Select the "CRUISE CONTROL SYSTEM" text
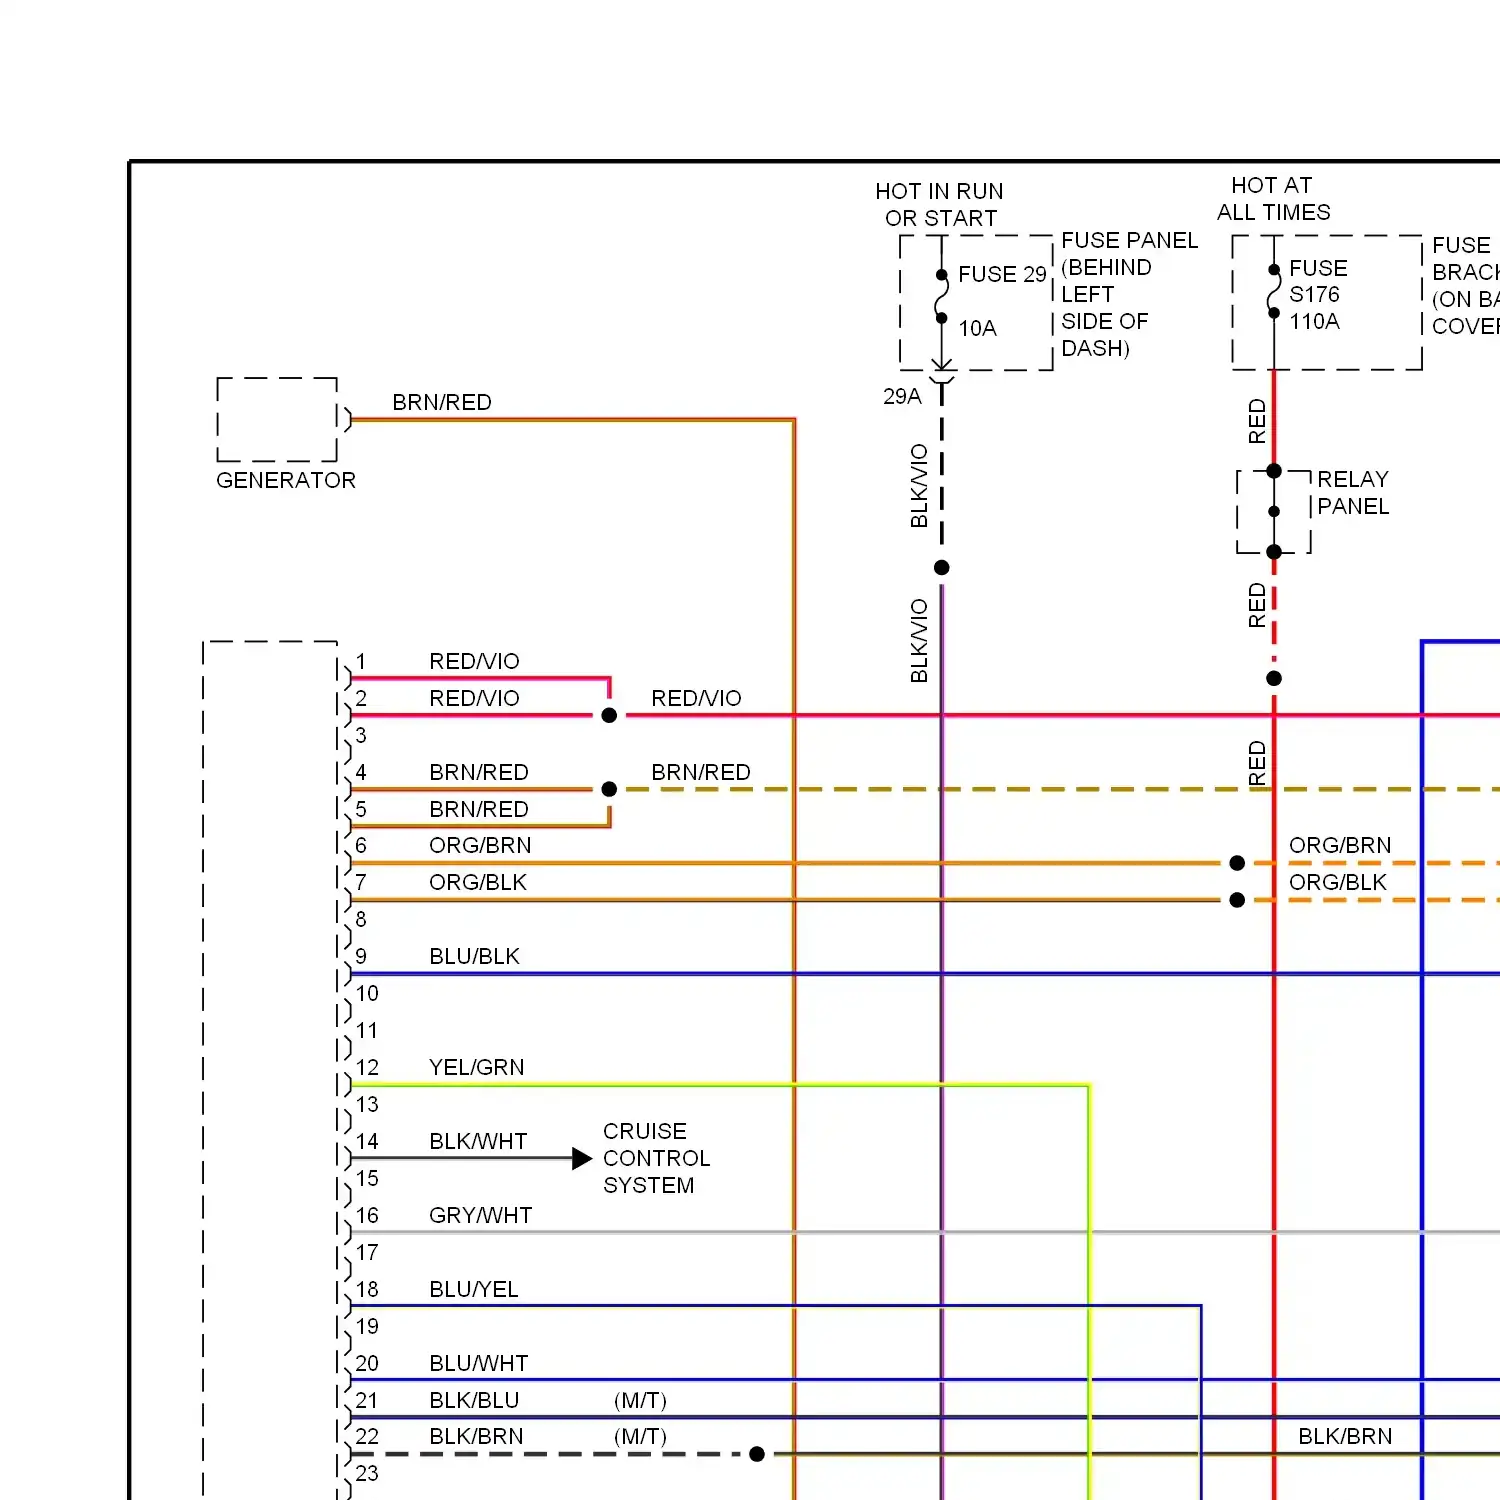Image resolution: width=1500 pixels, height=1500 pixels. coord(656,1158)
